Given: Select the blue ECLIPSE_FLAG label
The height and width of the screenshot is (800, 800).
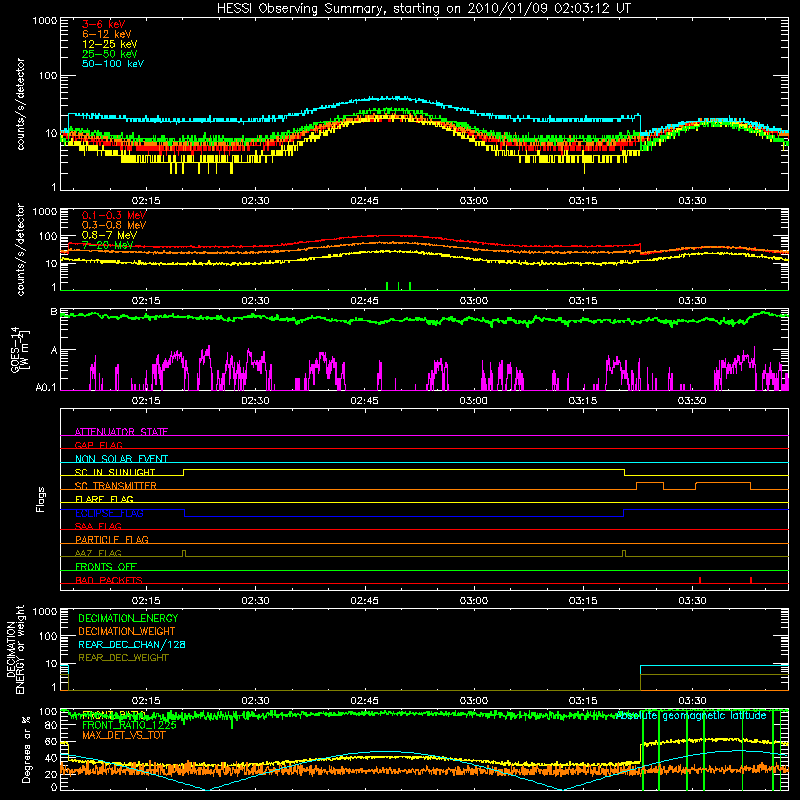Looking at the screenshot, I should click(x=109, y=513).
